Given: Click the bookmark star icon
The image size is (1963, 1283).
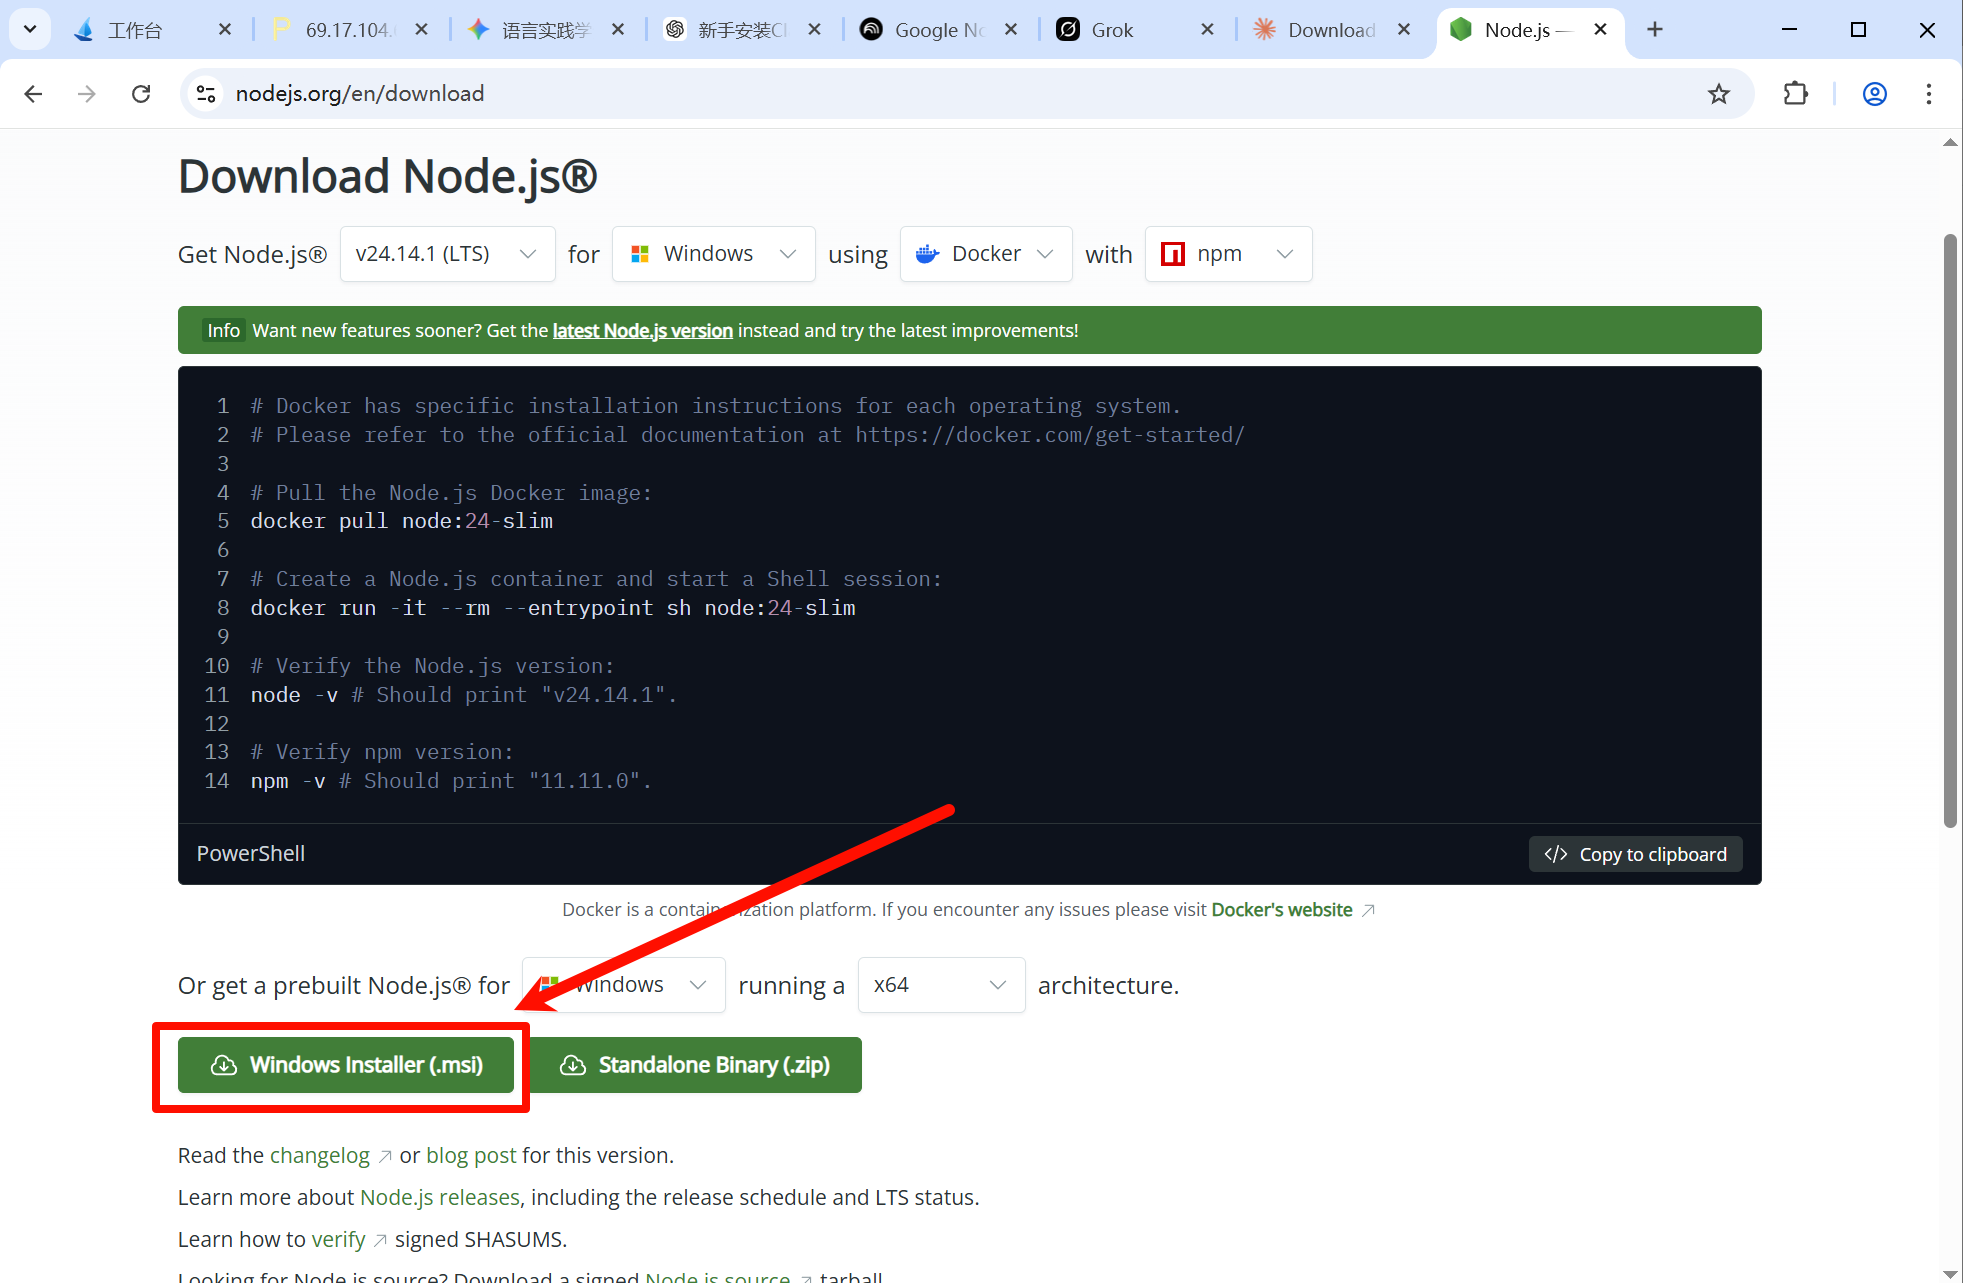Looking at the screenshot, I should tap(1718, 94).
